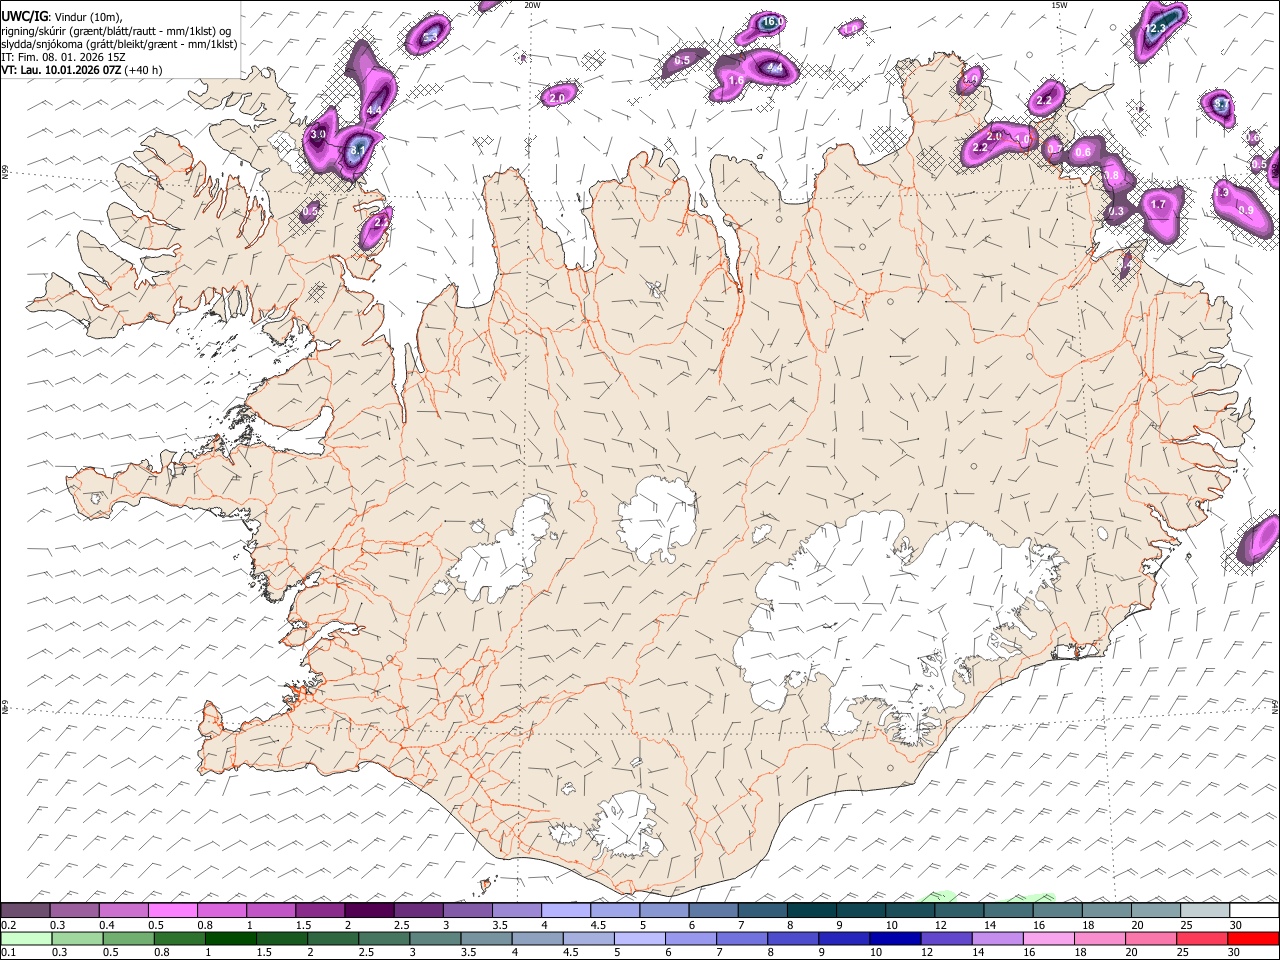The width and height of the screenshot is (1280, 960).
Task: Click the 0.7 precipitation value label
Action: click(1054, 149)
